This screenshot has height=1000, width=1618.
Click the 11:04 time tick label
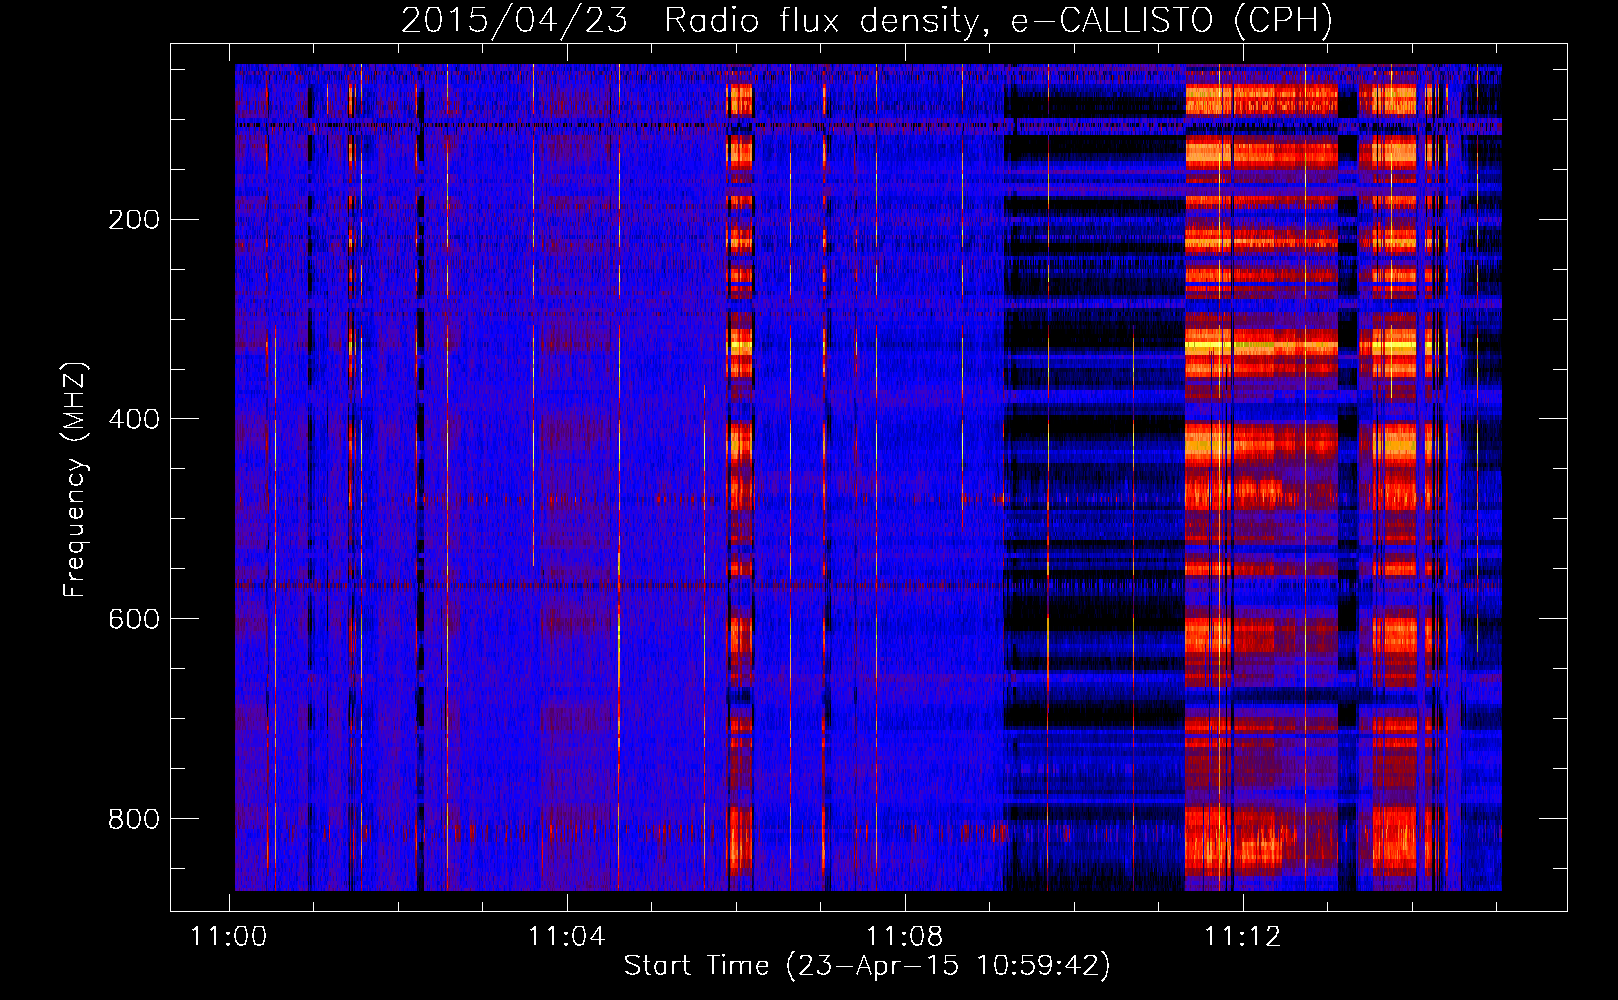pyautogui.click(x=567, y=937)
